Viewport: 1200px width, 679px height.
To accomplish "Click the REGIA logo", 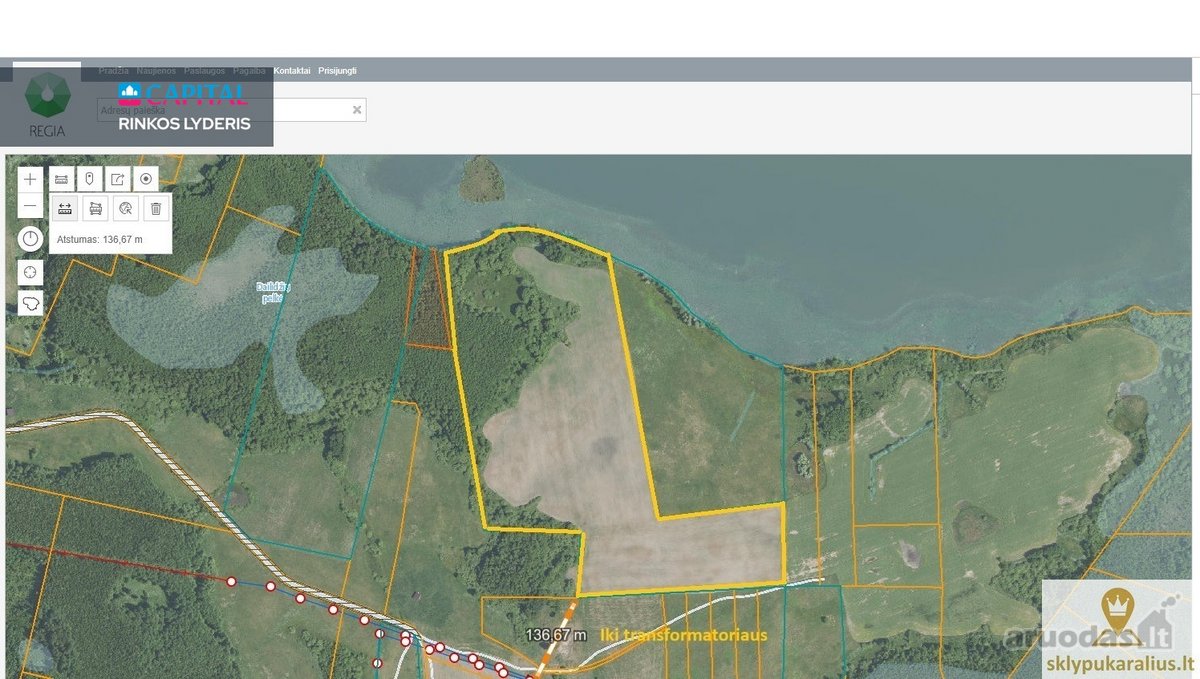I will click(47, 104).
